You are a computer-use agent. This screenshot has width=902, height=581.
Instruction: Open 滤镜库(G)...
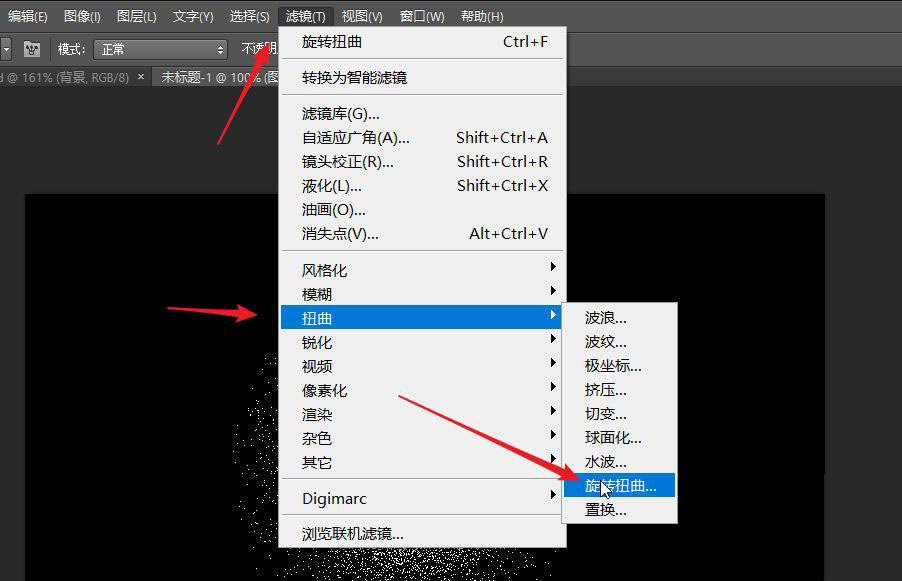[422, 114]
